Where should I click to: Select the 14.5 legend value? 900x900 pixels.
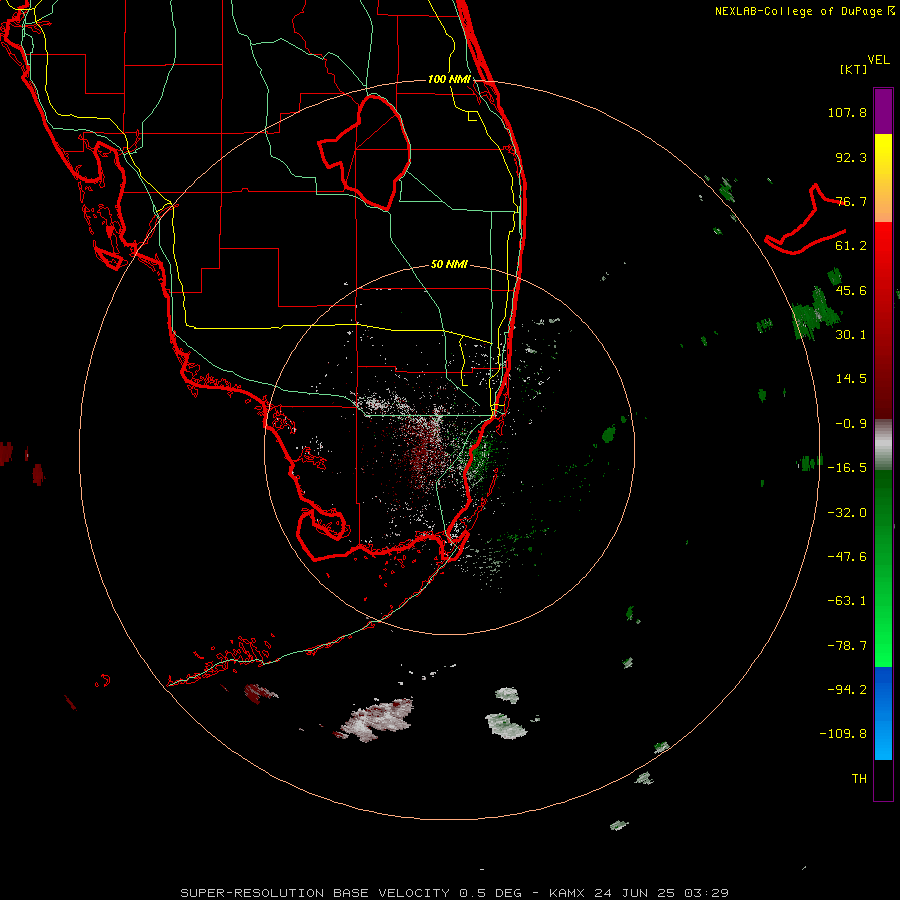point(851,379)
